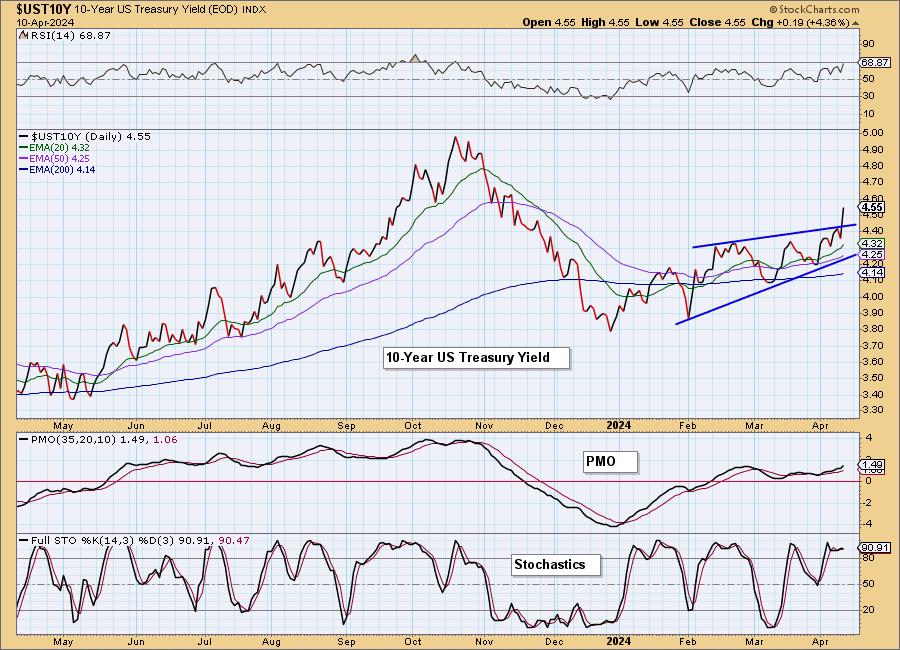Click the 4.55 last-price tag on the price axis

tap(872, 207)
